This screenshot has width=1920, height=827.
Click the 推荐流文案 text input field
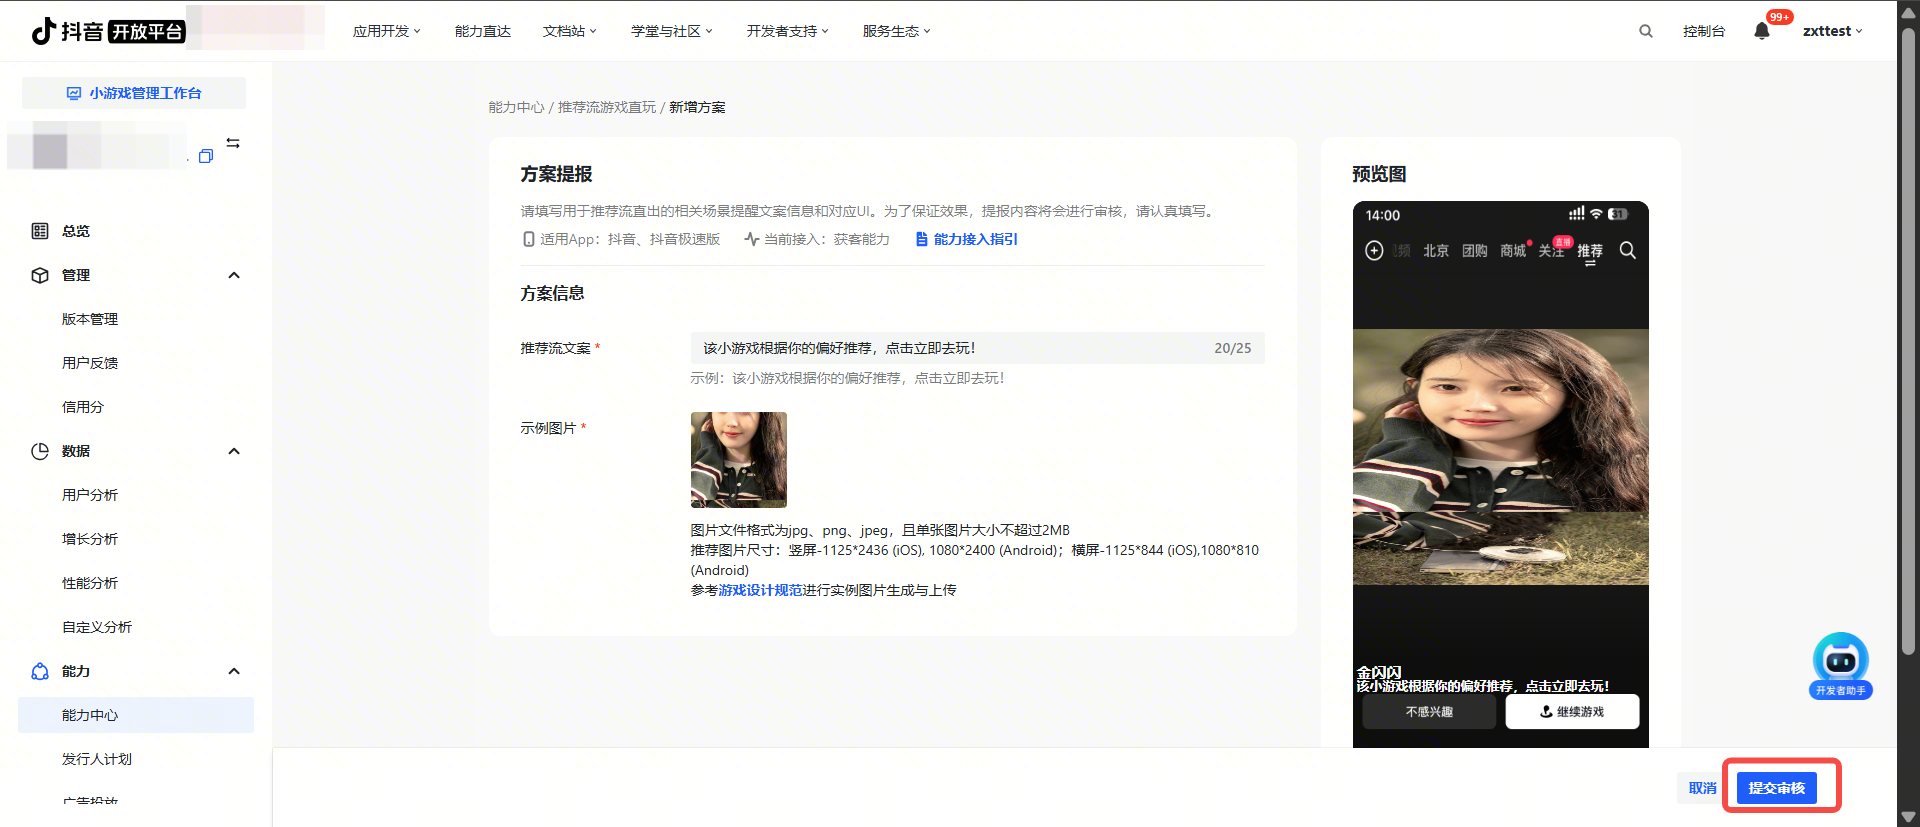(x=950, y=348)
